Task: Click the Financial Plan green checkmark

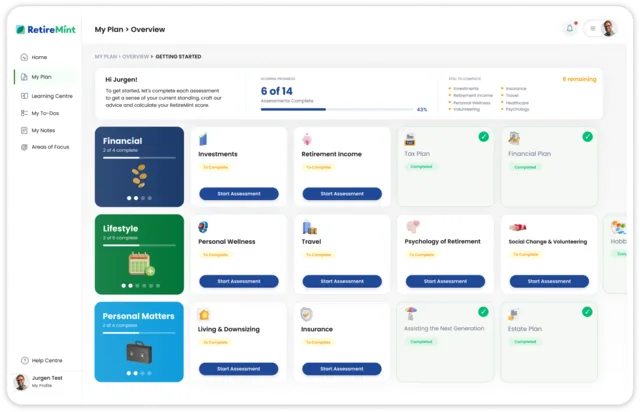Action: [587, 137]
